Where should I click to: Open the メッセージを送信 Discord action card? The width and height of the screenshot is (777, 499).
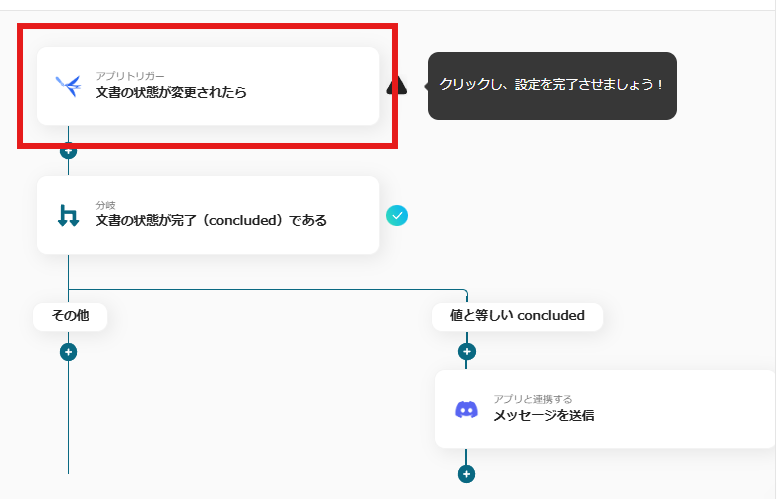[x=606, y=409]
